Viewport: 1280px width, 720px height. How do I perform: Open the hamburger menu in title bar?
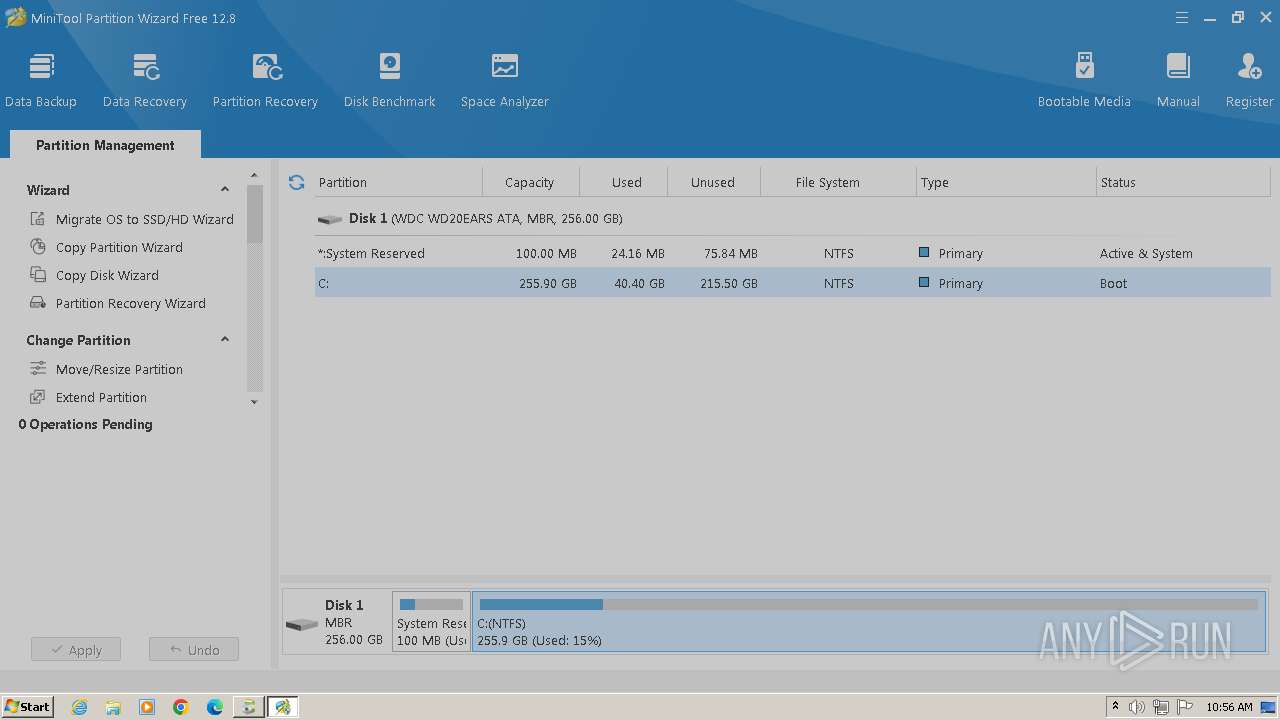pyautogui.click(x=1182, y=17)
